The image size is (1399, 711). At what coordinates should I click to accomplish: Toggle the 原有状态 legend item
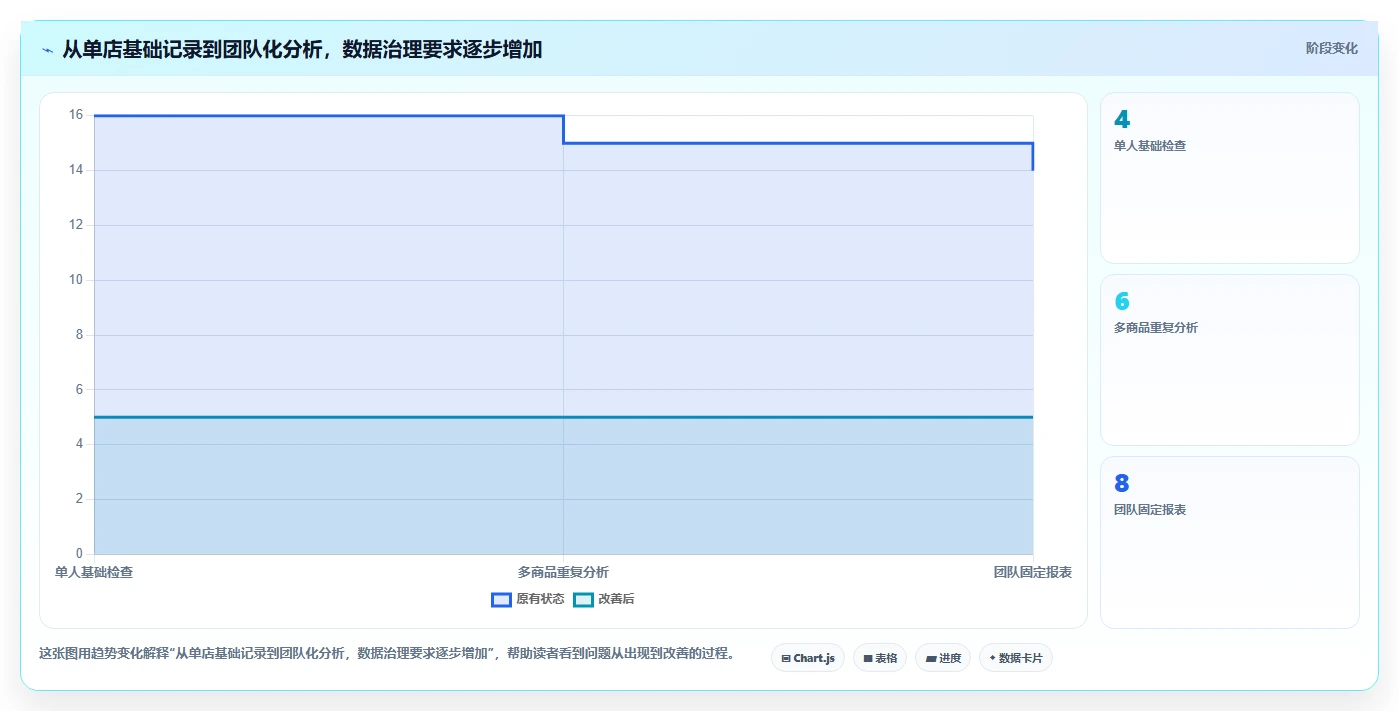coord(528,599)
